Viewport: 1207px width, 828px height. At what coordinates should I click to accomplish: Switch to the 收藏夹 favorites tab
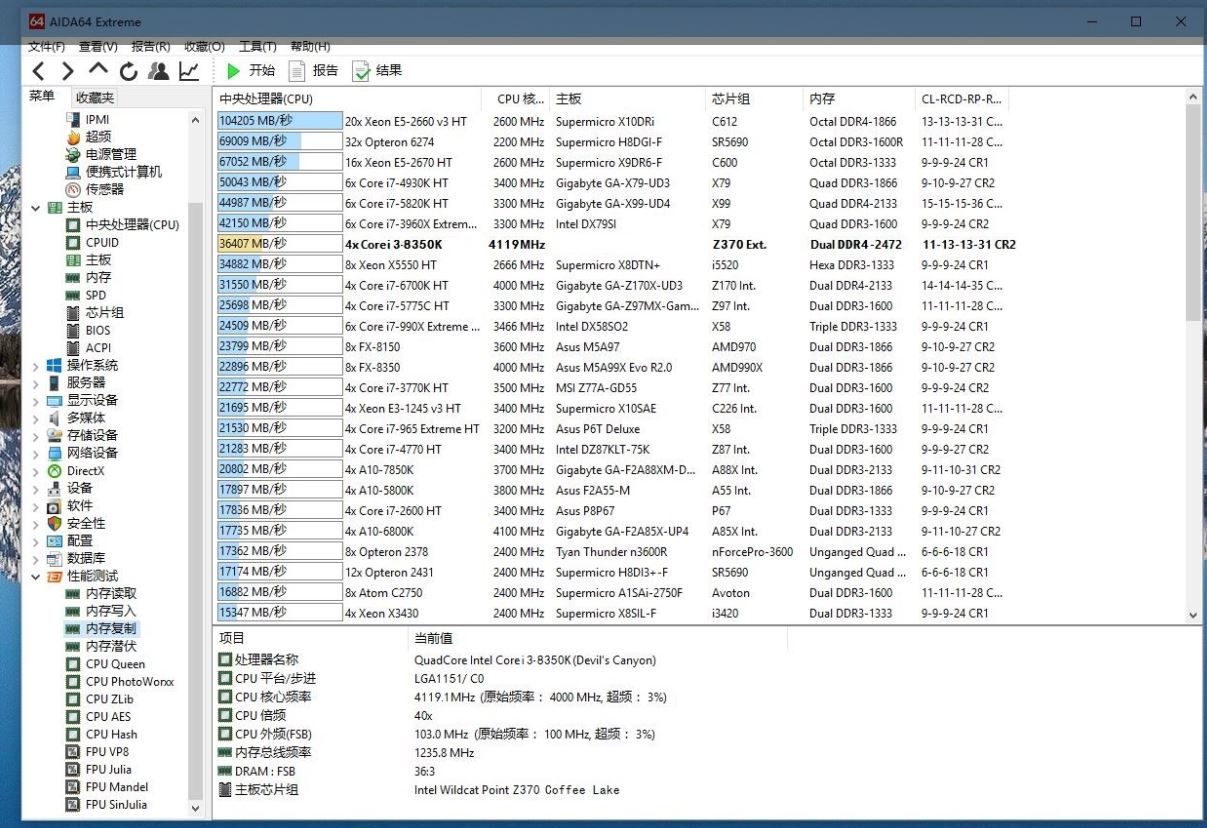click(95, 98)
